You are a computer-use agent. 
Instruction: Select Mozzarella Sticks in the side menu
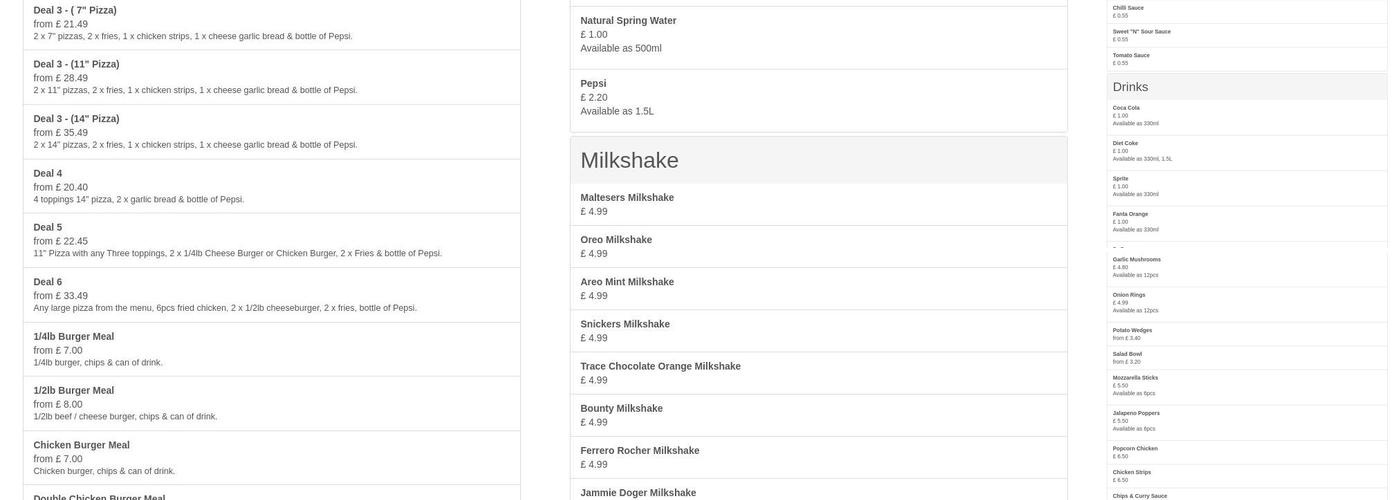click(1247, 386)
